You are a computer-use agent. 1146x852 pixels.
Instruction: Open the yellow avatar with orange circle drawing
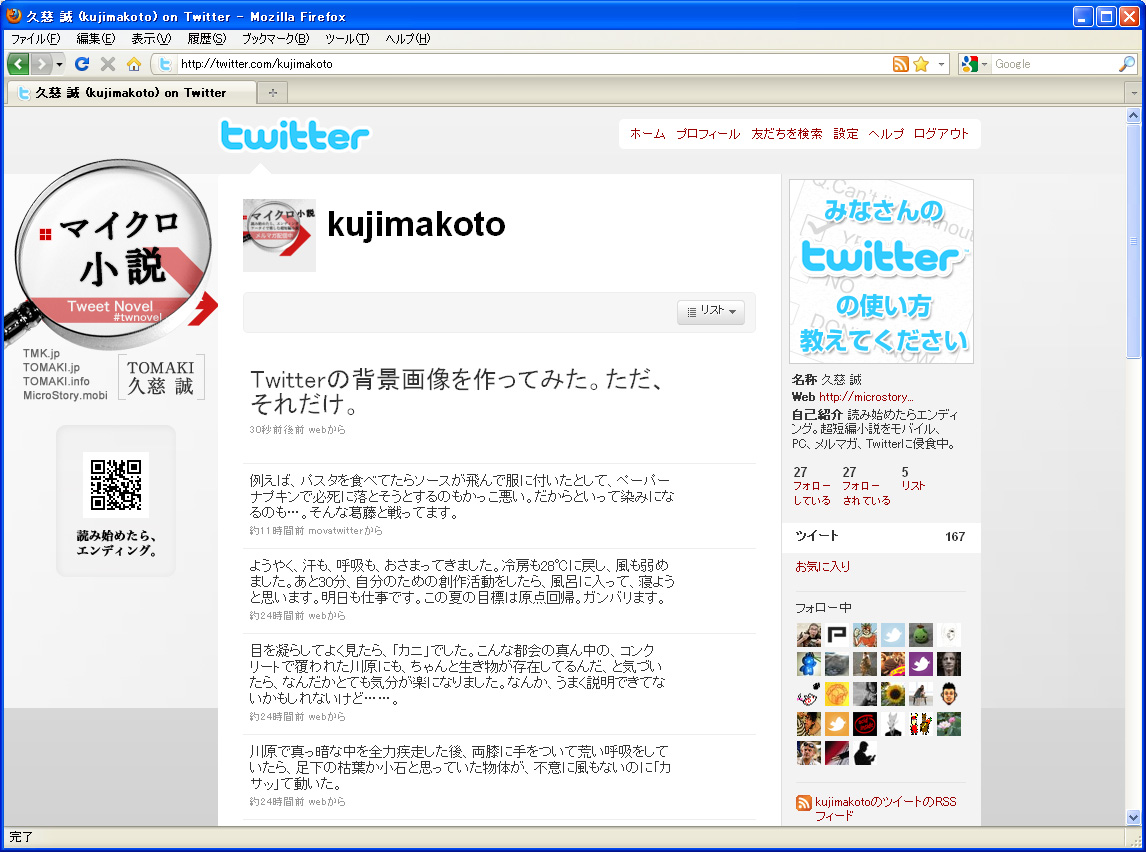tap(837, 694)
